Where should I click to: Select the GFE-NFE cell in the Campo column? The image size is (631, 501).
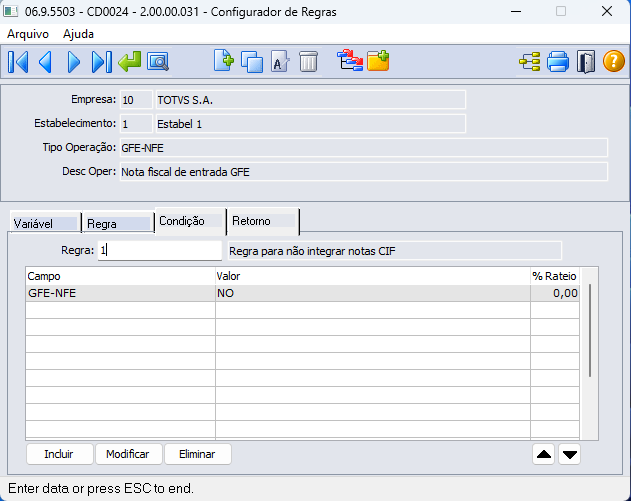[x=120, y=293]
